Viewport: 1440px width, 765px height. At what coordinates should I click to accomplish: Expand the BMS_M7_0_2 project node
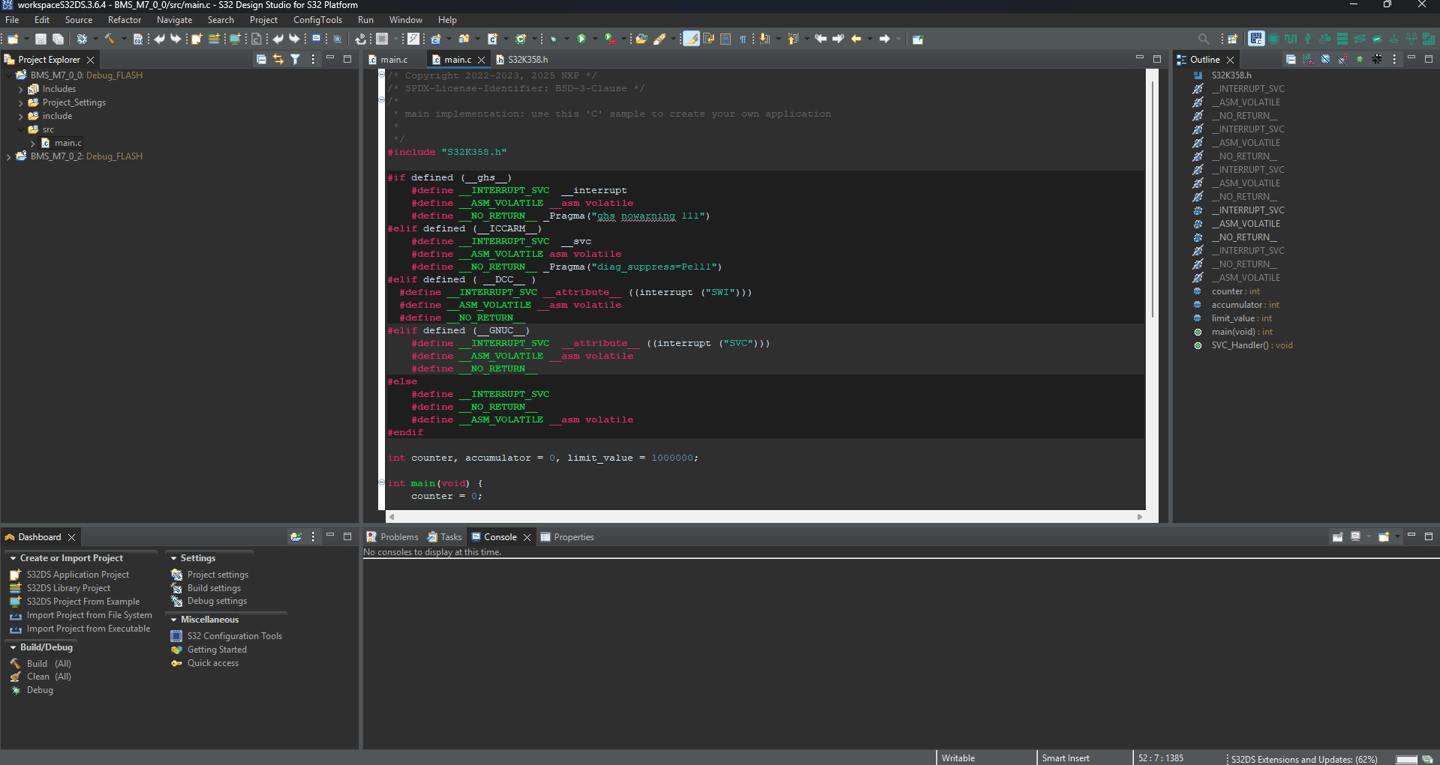pos(9,157)
